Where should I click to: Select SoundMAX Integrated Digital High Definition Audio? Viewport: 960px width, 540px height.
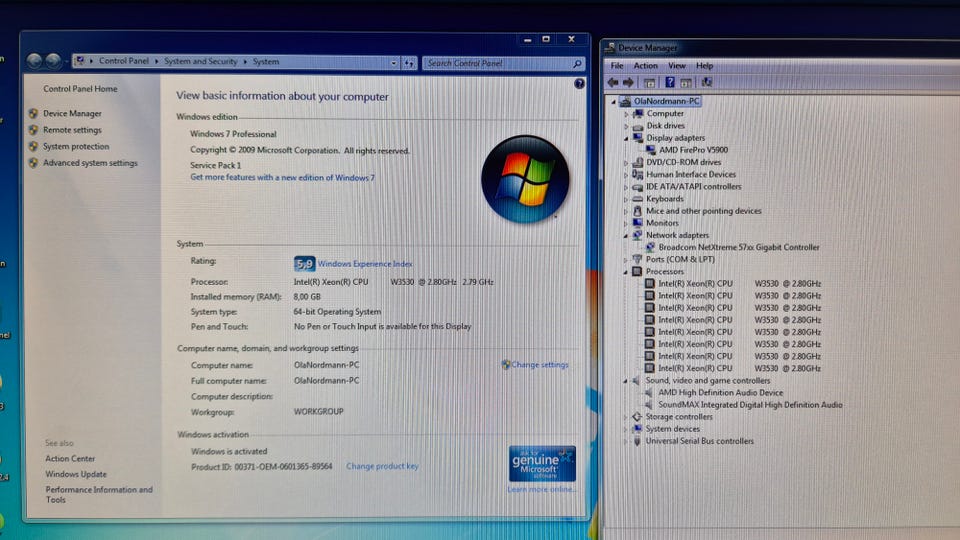point(750,405)
